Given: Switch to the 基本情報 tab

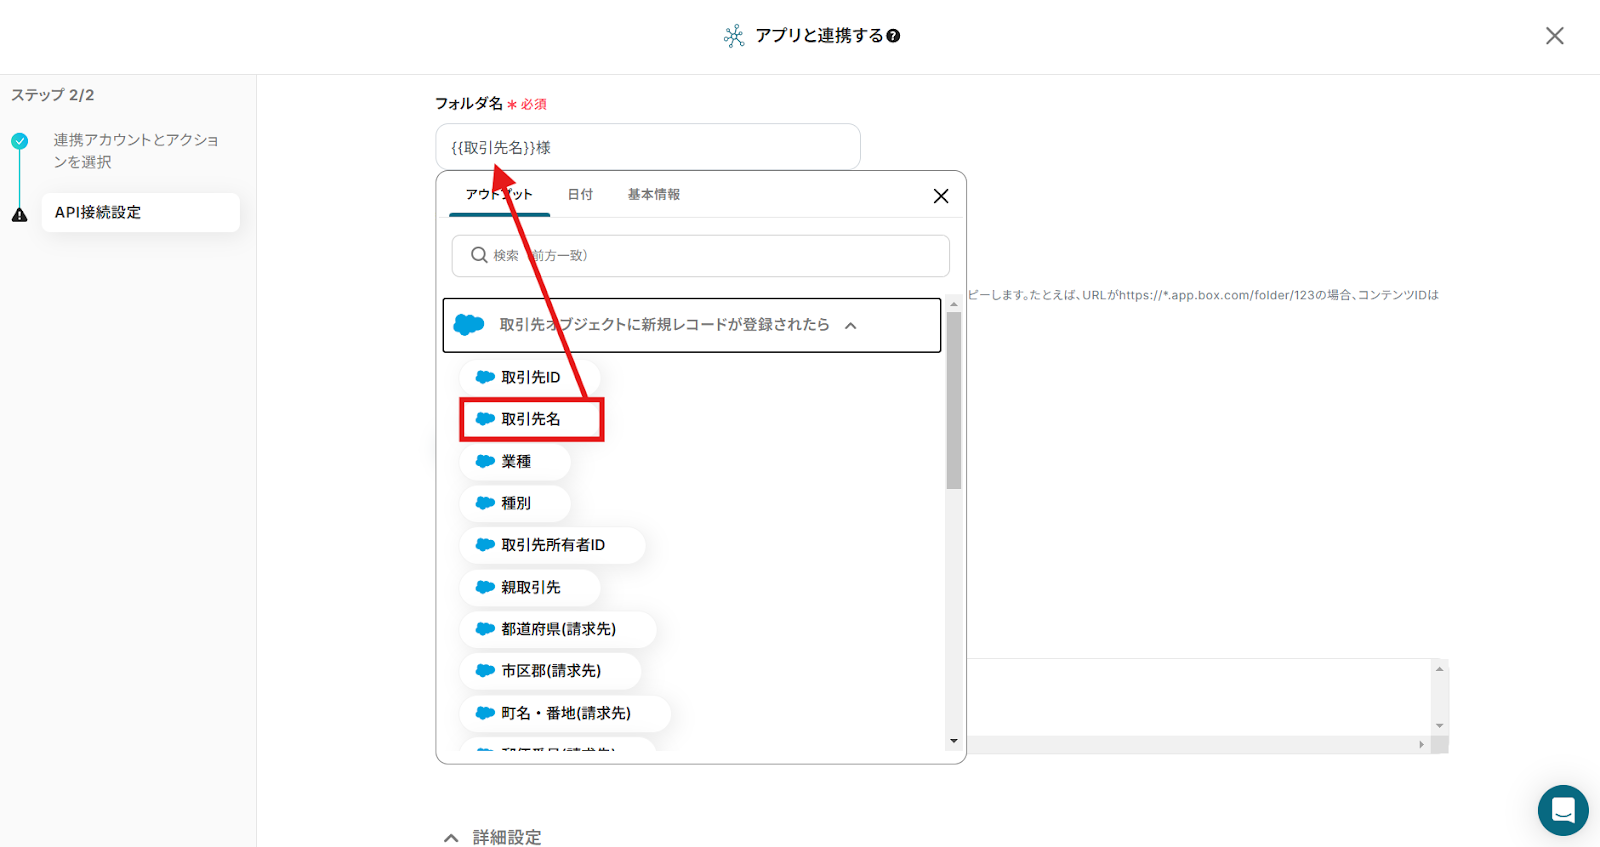Looking at the screenshot, I should point(654,194).
